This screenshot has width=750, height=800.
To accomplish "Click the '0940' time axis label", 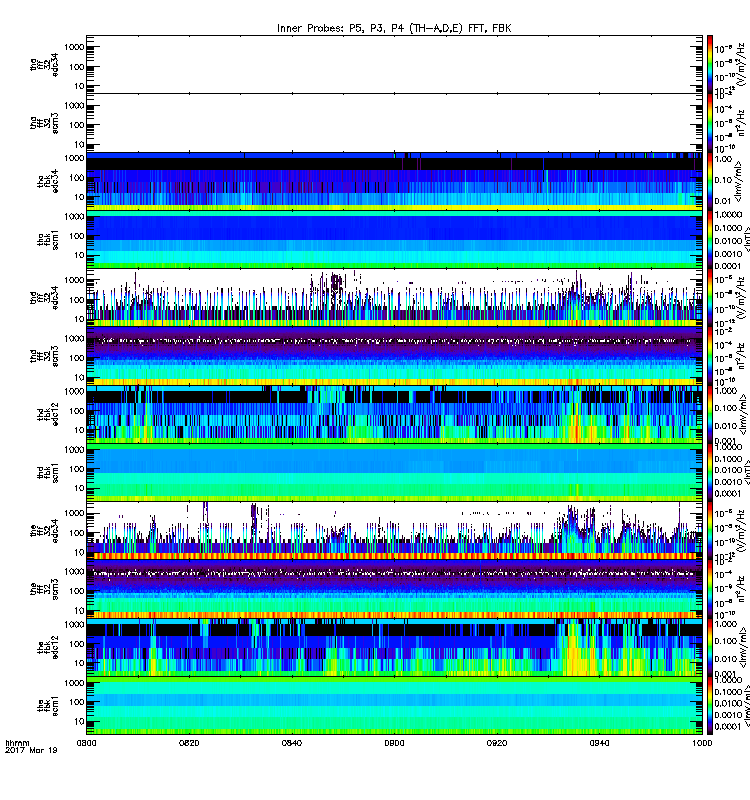I will tap(599, 743).
